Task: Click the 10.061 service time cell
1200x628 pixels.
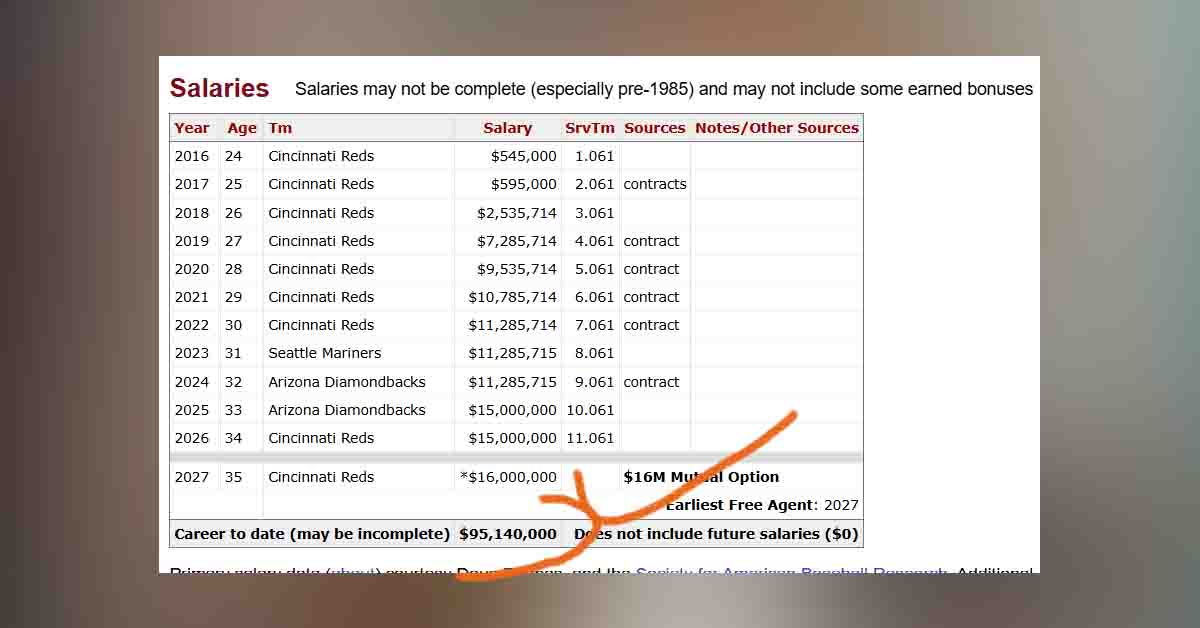Action: coord(590,410)
